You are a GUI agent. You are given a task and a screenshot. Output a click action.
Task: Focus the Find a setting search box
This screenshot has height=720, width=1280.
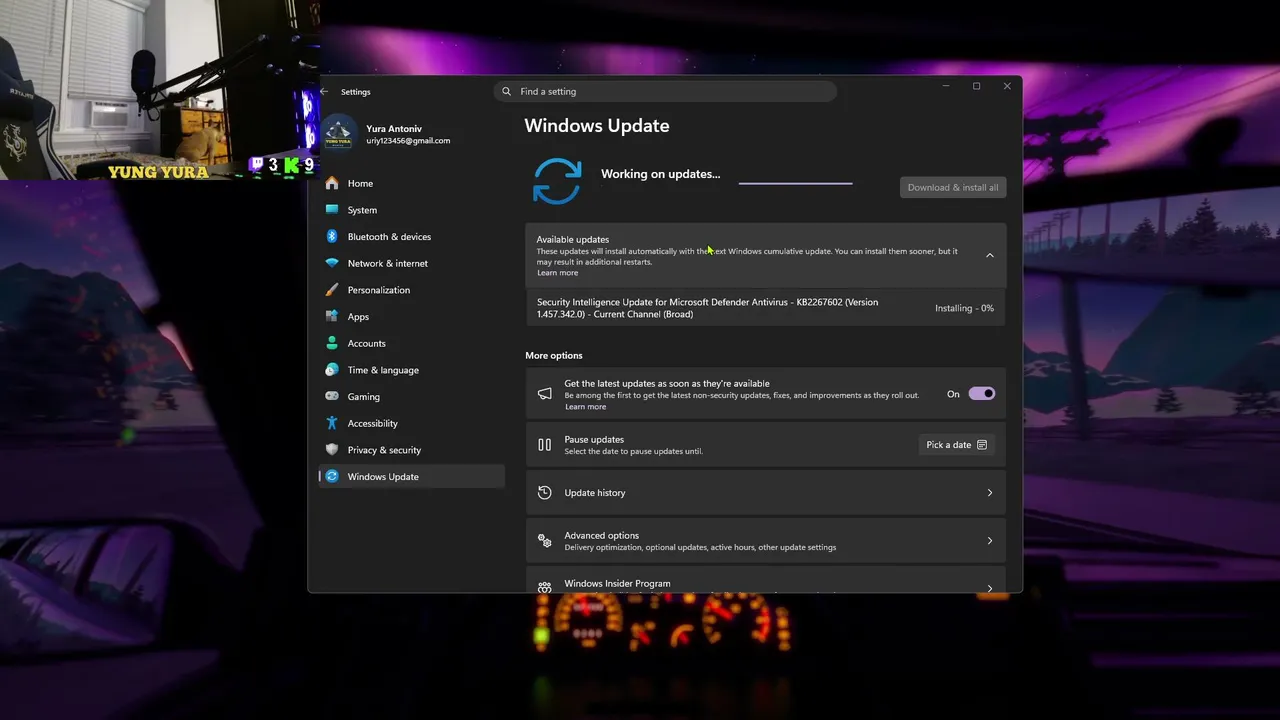coord(665,91)
